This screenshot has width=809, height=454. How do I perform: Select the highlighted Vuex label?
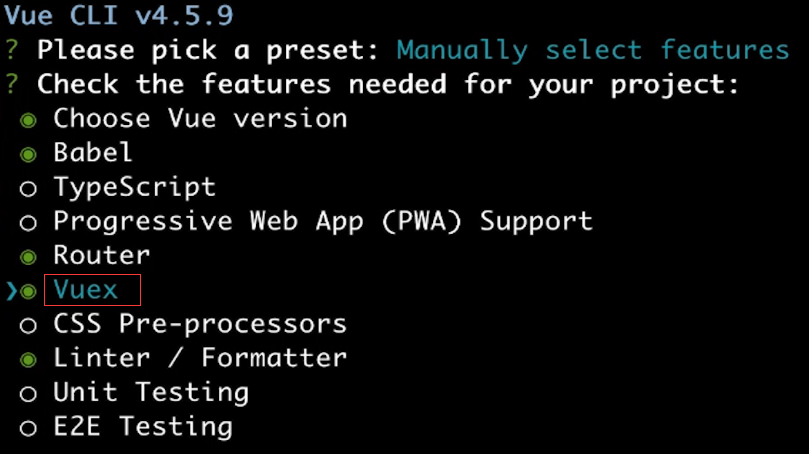pos(86,289)
